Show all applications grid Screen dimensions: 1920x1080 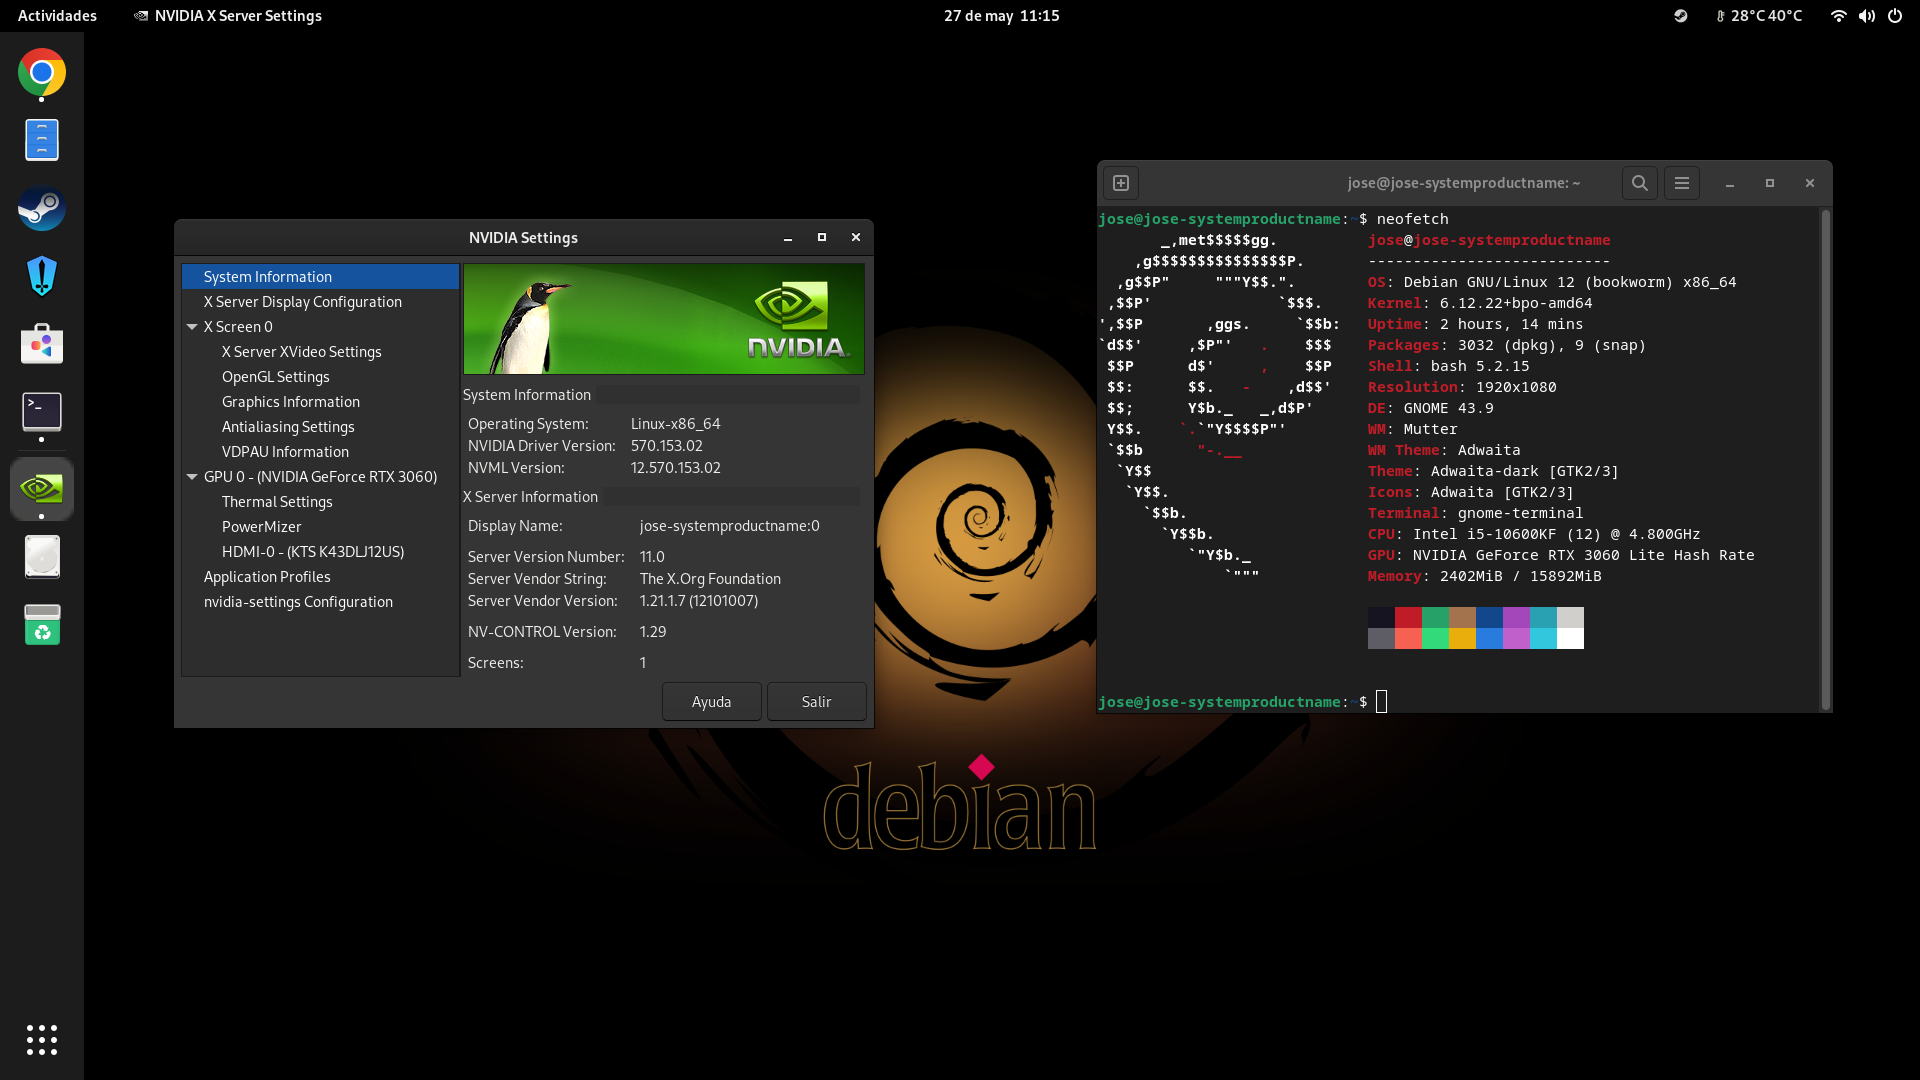click(x=41, y=1040)
